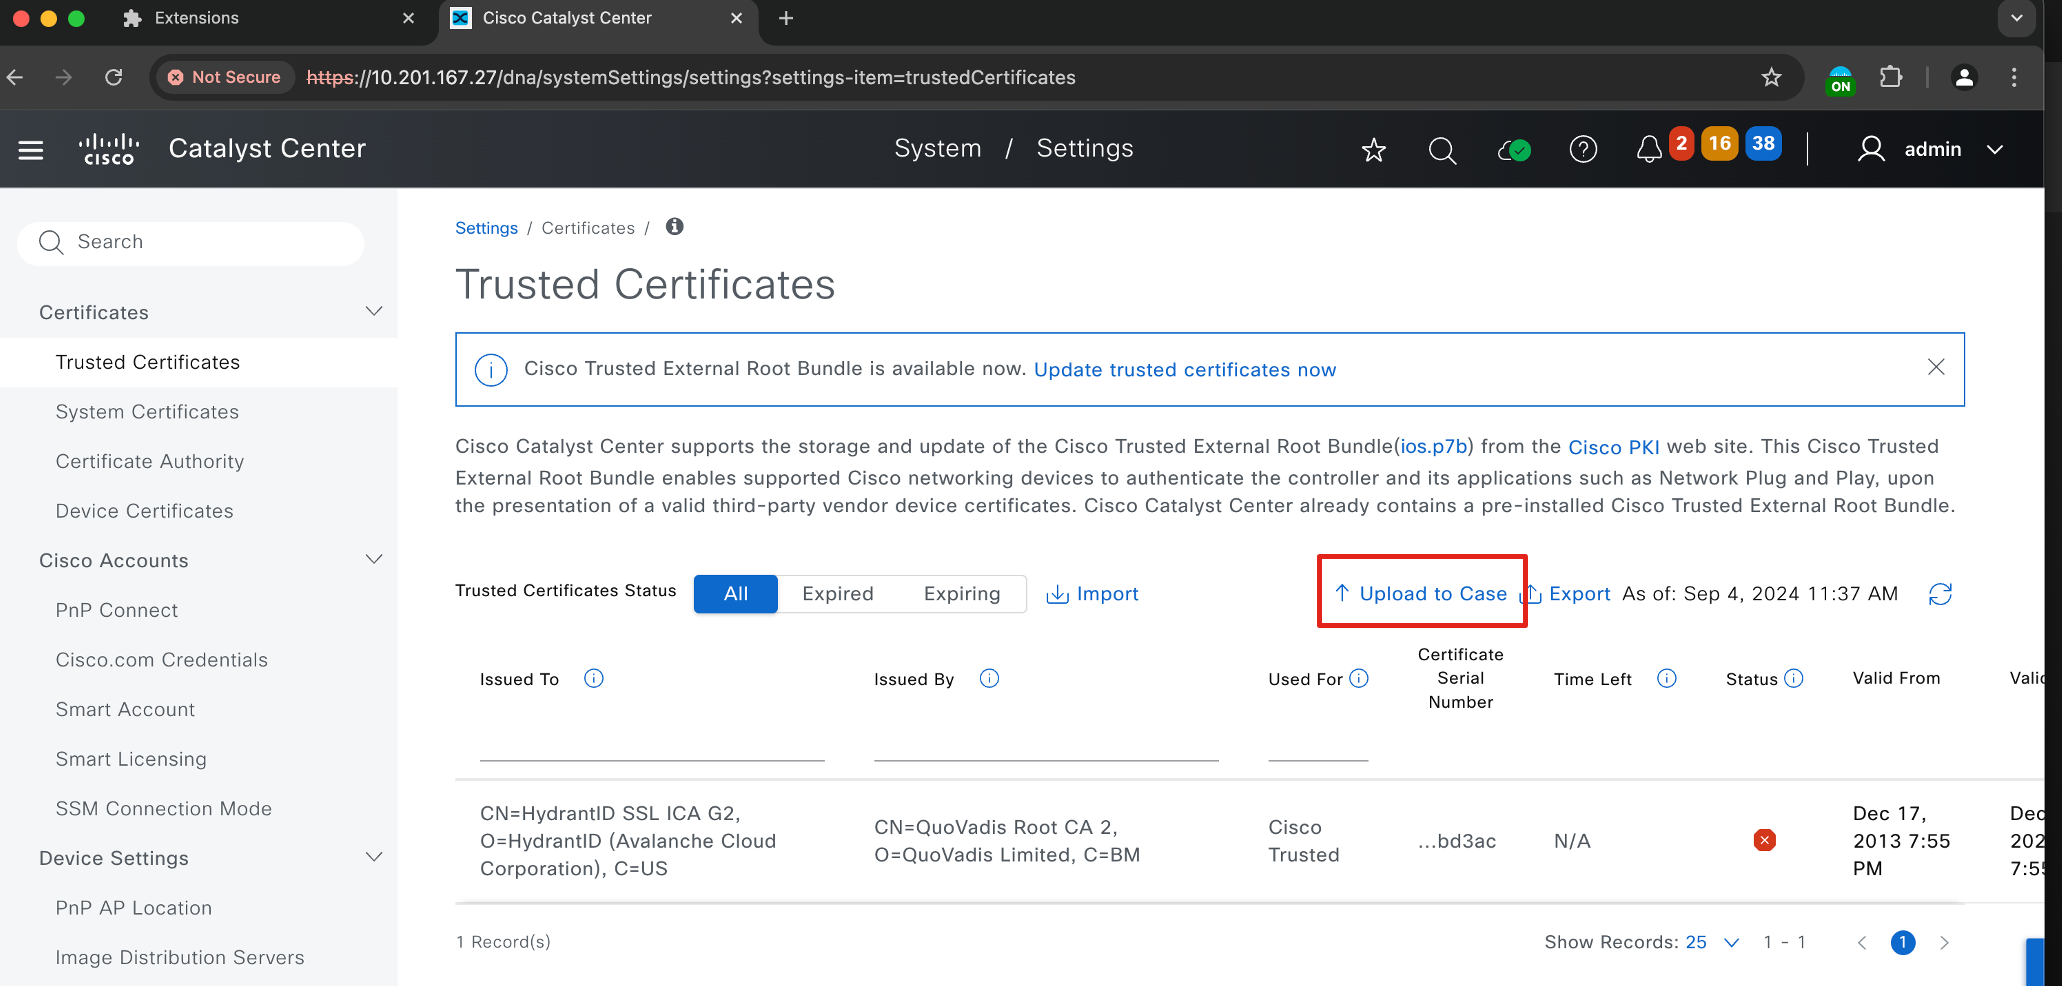Reload the page with browser refresh button
Viewport: 2062px width, 986px height.
click(114, 77)
